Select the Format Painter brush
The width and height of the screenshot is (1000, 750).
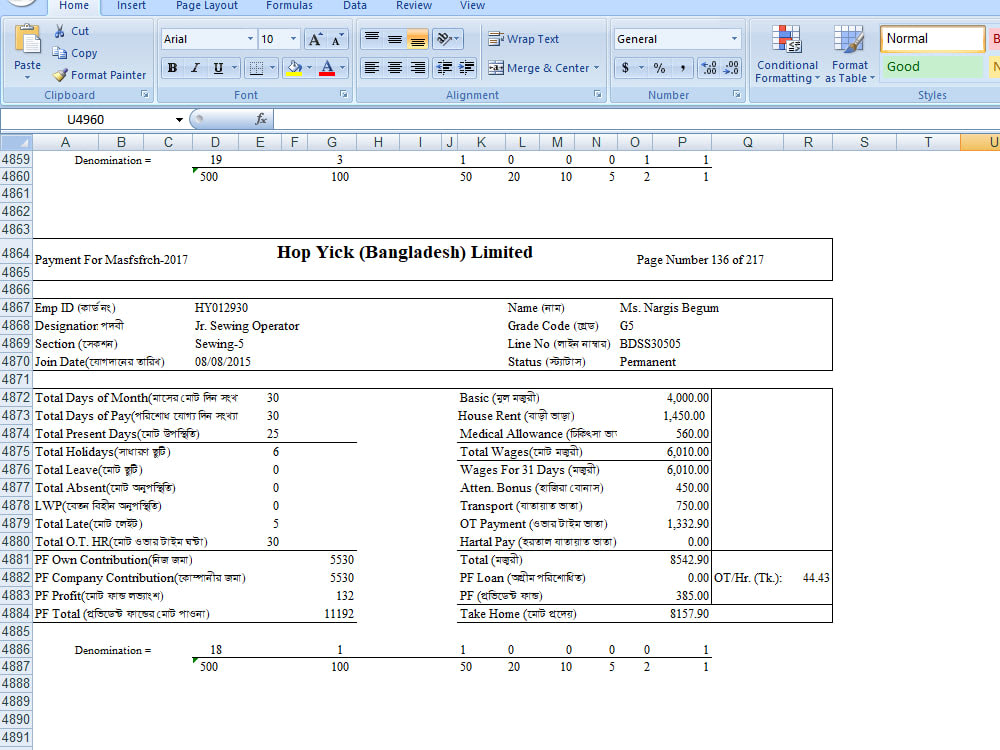(x=60, y=75)
